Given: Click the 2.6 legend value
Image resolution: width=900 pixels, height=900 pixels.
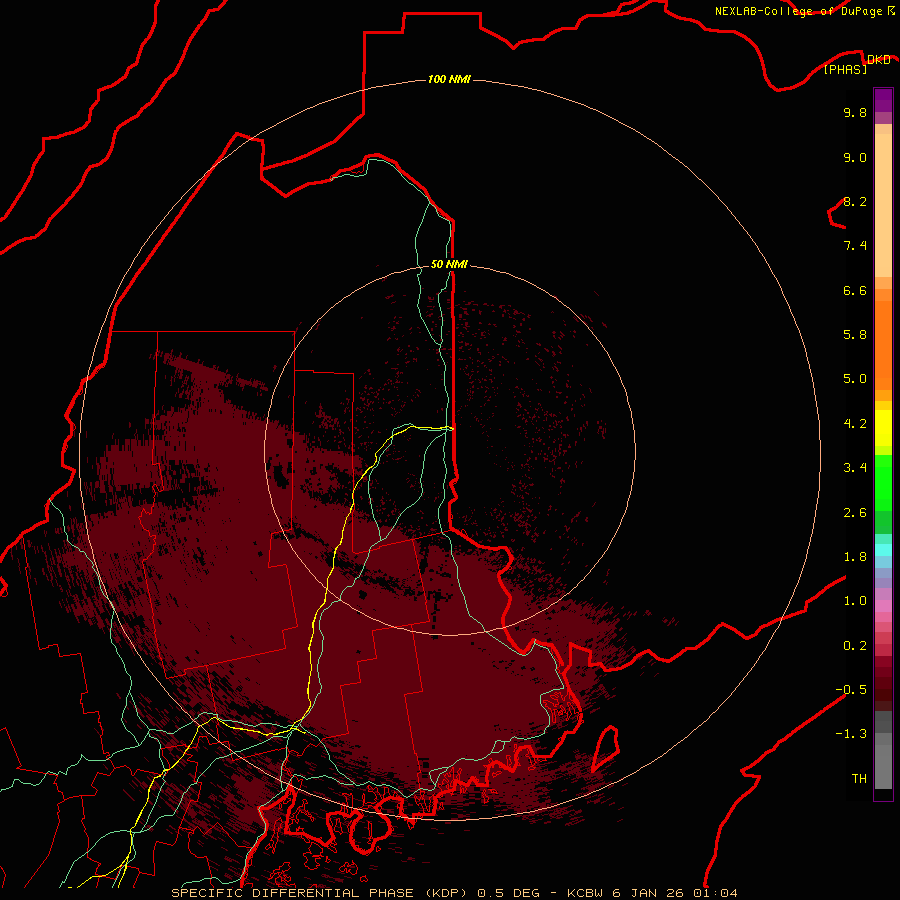Looking at the screenshot, I should pos(855,513).
